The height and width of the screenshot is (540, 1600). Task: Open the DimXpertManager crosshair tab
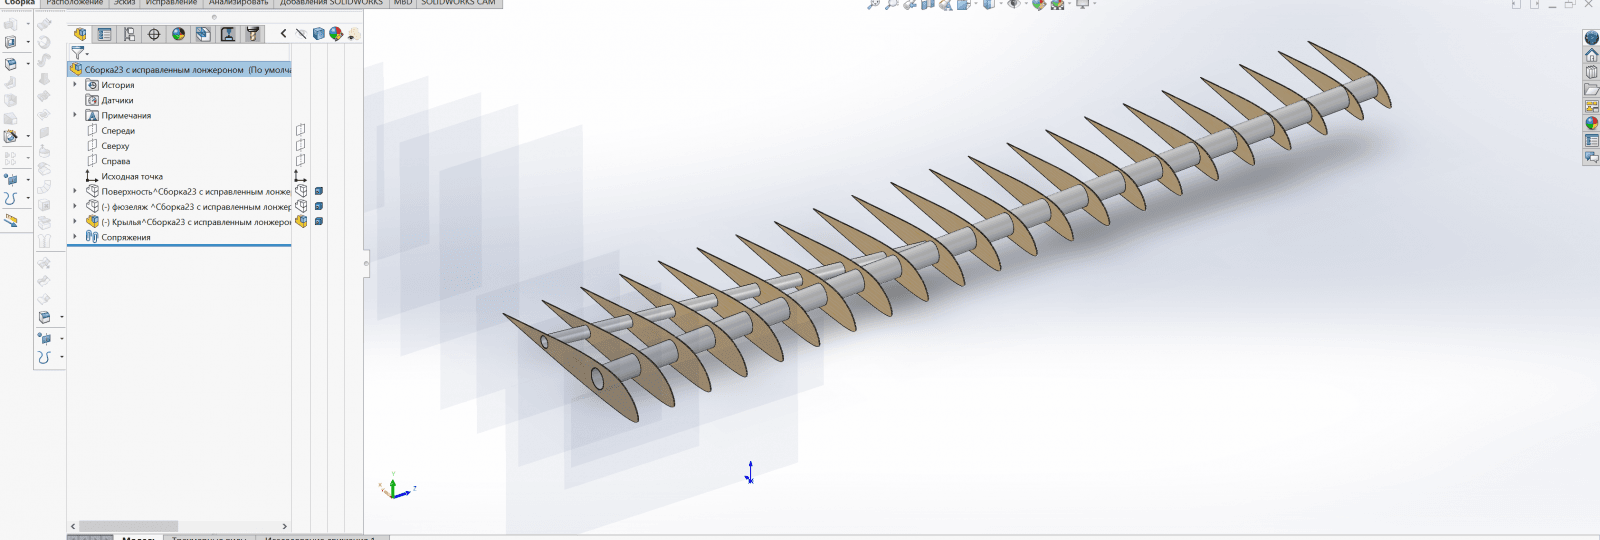click(x=154, y=34)
